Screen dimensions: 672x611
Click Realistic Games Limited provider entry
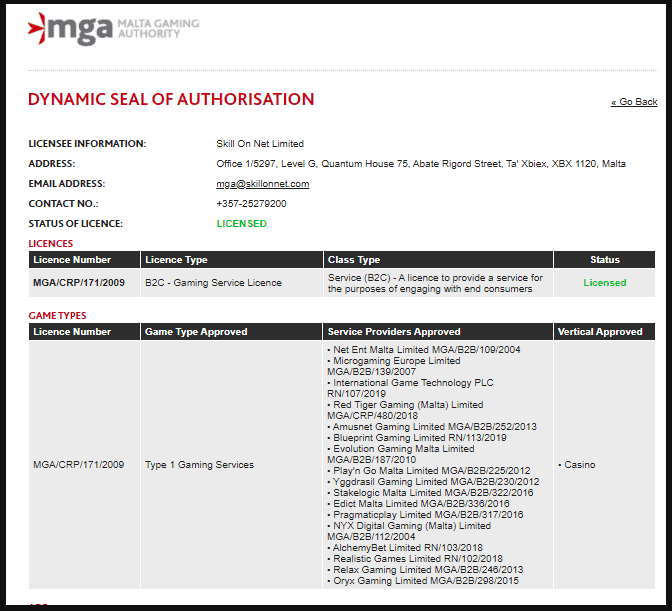pos(415,559)
